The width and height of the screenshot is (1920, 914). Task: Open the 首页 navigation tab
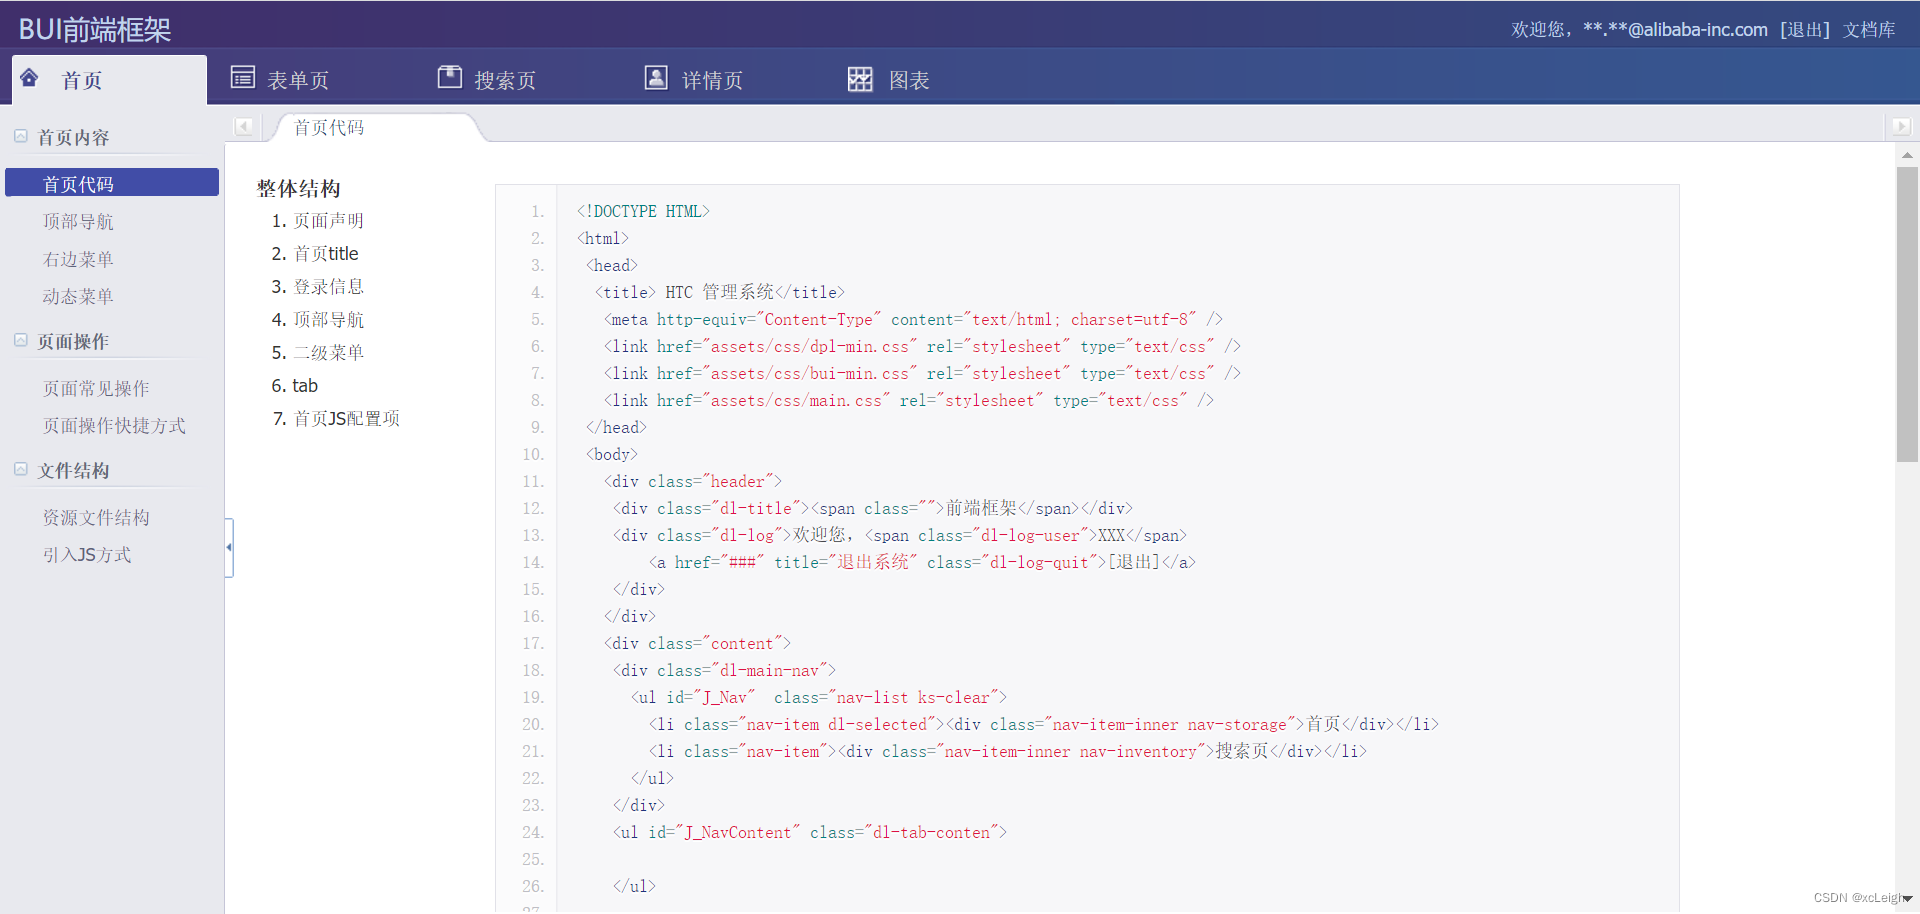point(109,80)
